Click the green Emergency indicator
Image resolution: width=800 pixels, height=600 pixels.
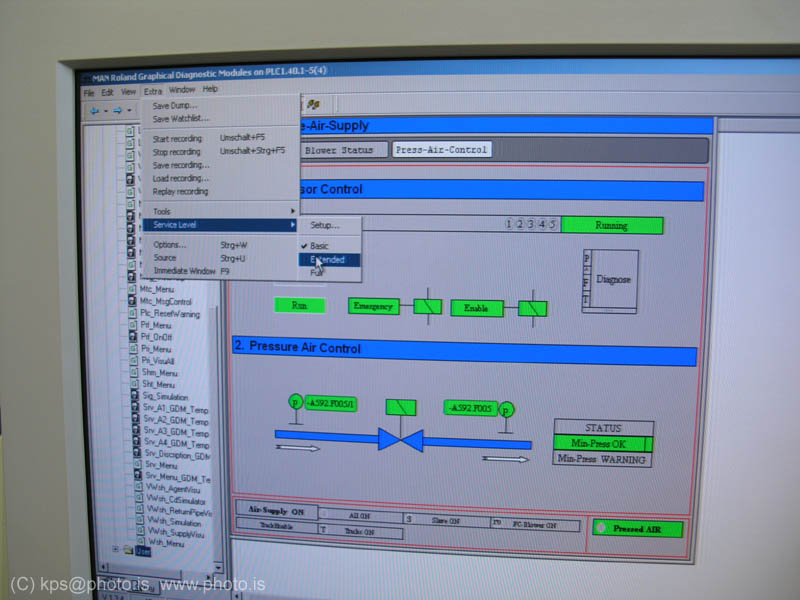point(373,306)
